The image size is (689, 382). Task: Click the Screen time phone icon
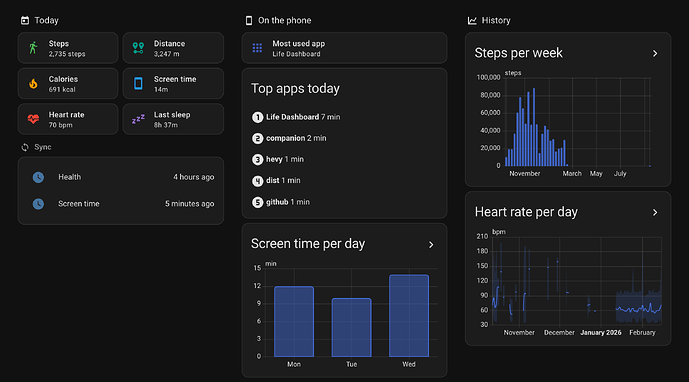point(138,84)
